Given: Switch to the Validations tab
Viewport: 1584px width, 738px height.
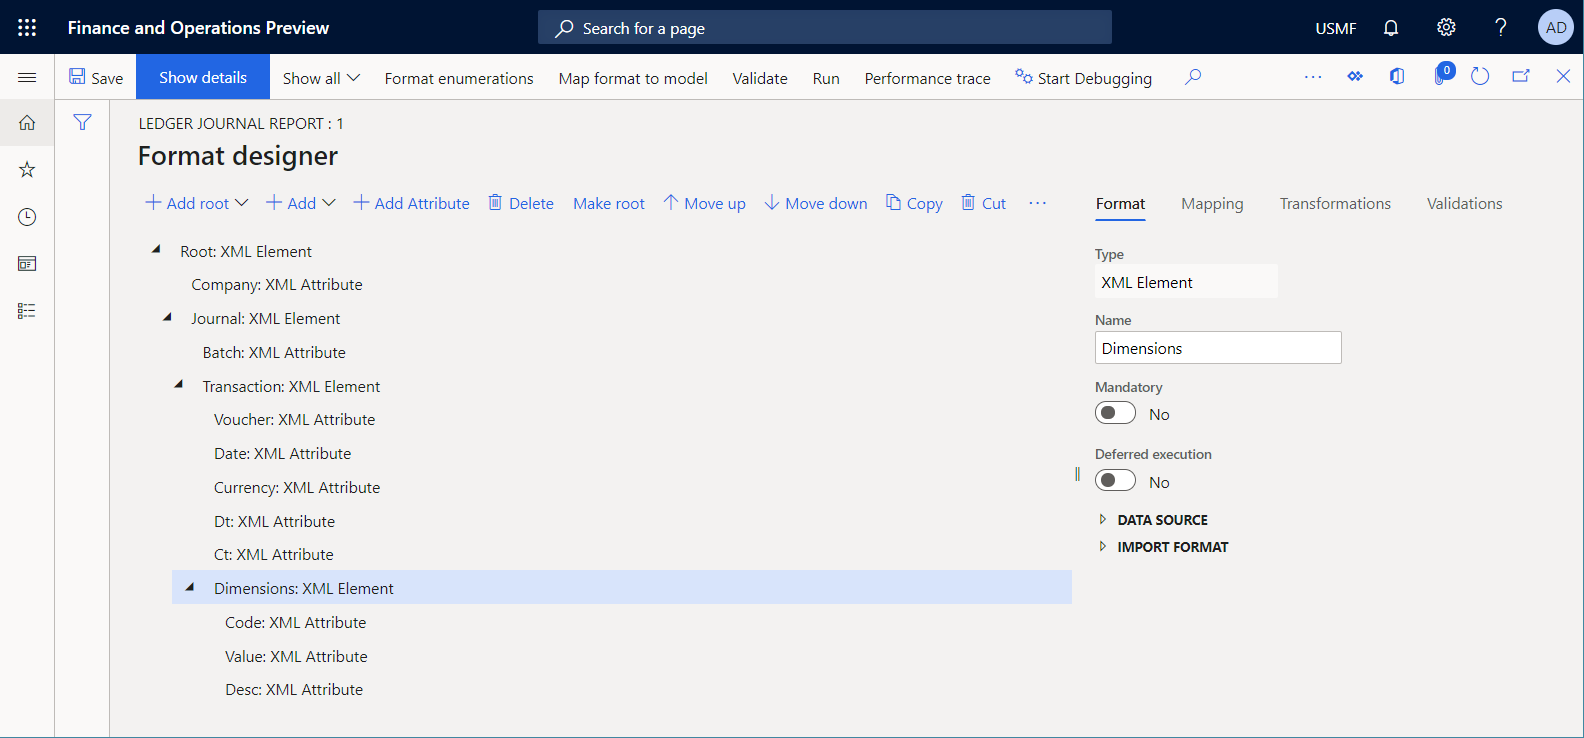Looking at the screenshot, I should 1464,204.
